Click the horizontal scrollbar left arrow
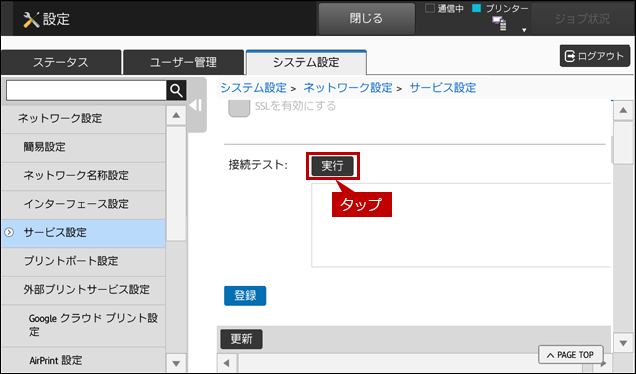Image resolution: width=636 pixels, height=374 pixels. [x=227, y=363]
